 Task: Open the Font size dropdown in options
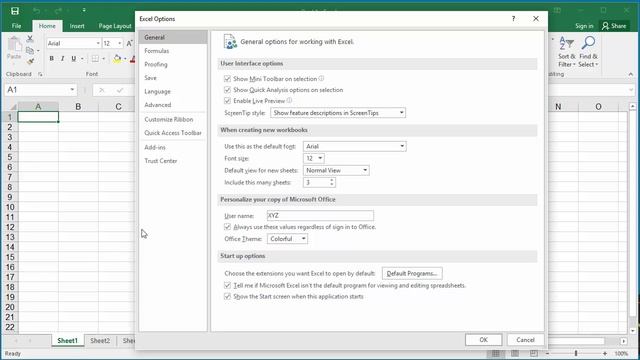tap(314, 158)
